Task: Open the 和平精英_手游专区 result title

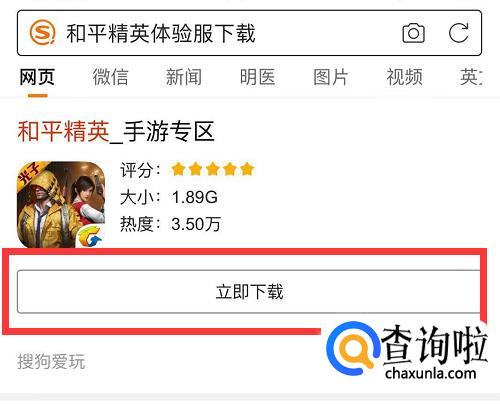Action: [x=116, y=132]
